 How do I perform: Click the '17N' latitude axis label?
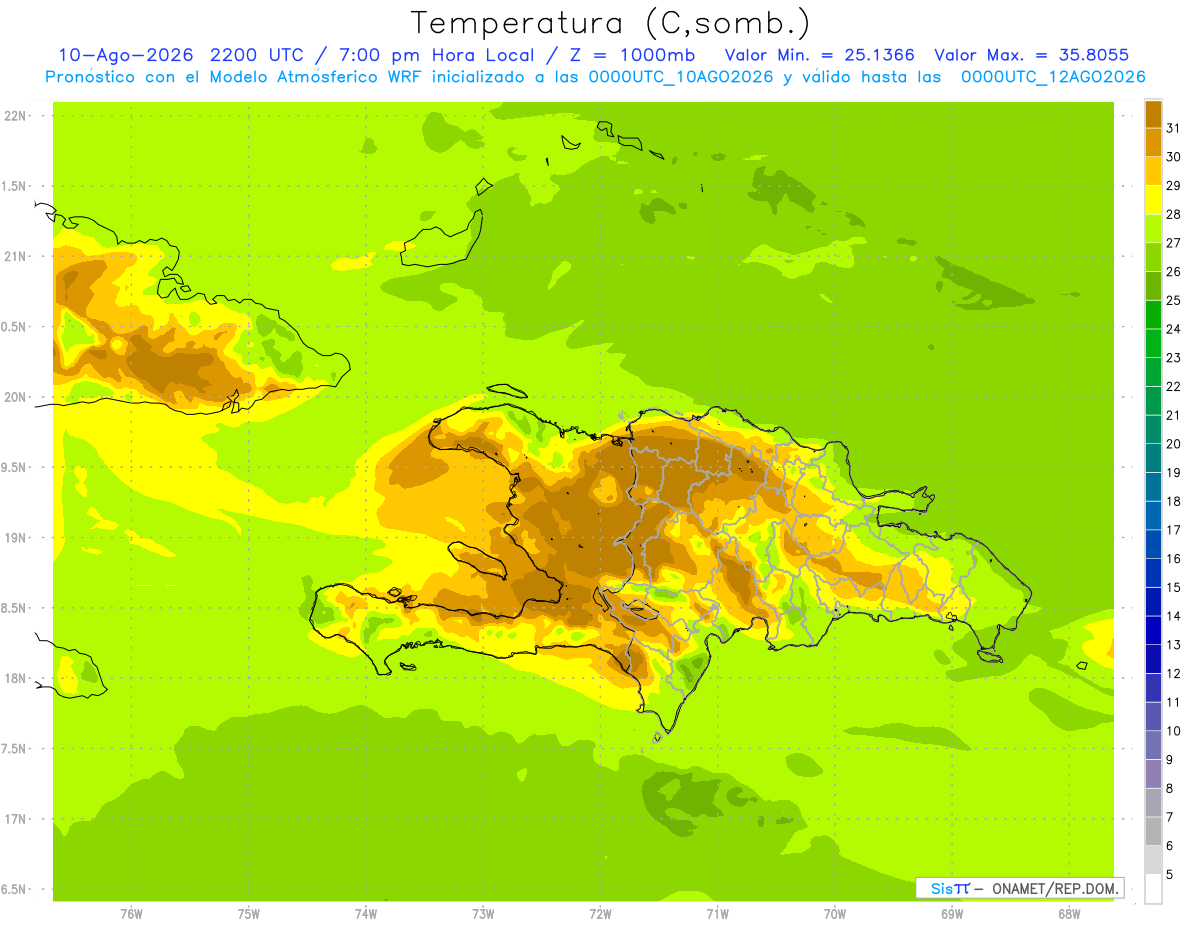[16, 820]
